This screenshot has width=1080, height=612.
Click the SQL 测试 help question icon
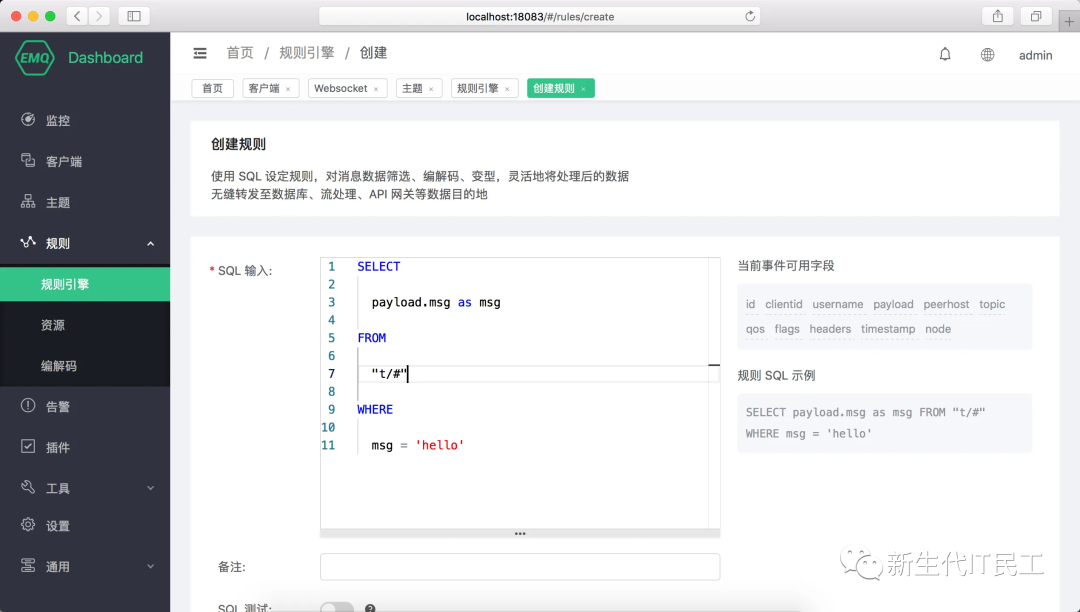tap(370, 608)
